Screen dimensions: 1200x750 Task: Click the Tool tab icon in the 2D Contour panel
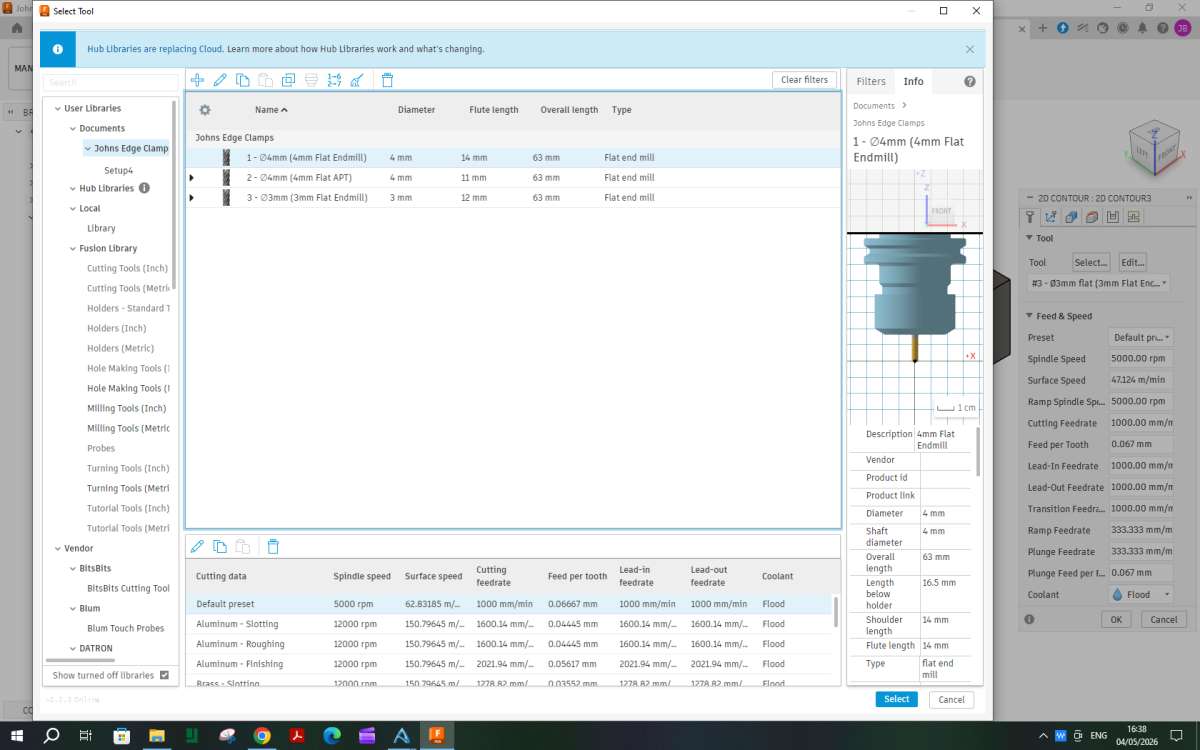[x=1031, y=216]
